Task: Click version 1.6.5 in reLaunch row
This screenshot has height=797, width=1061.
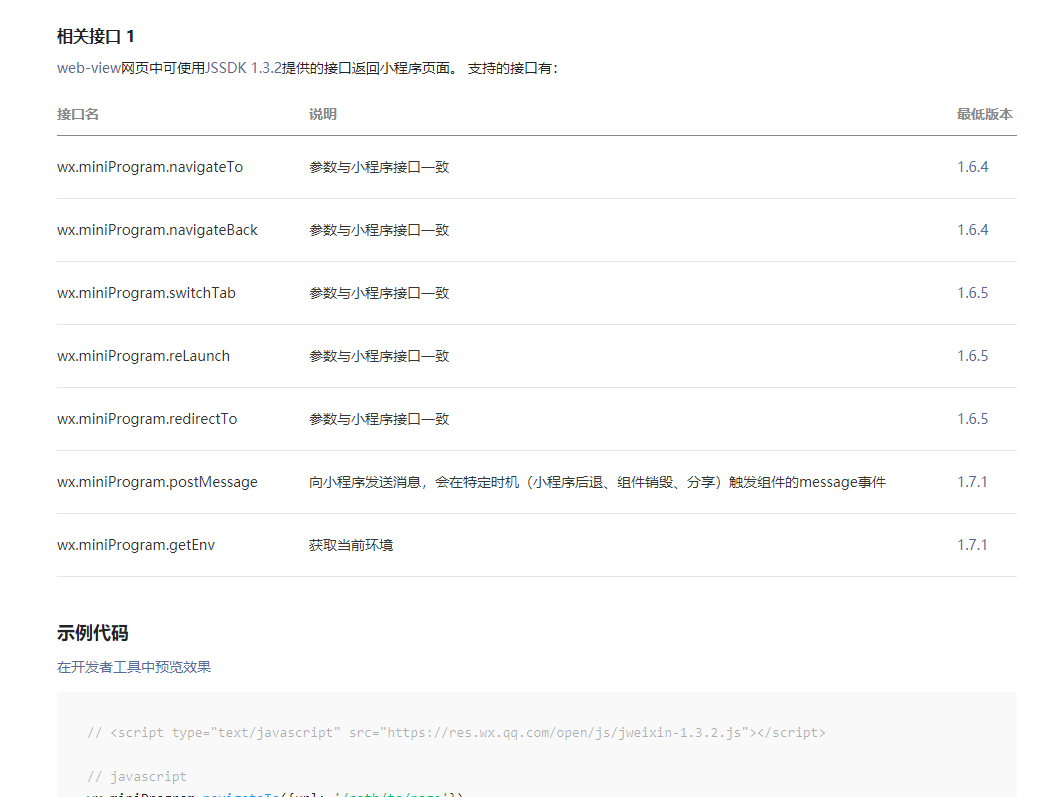Action: click(972, 356)
